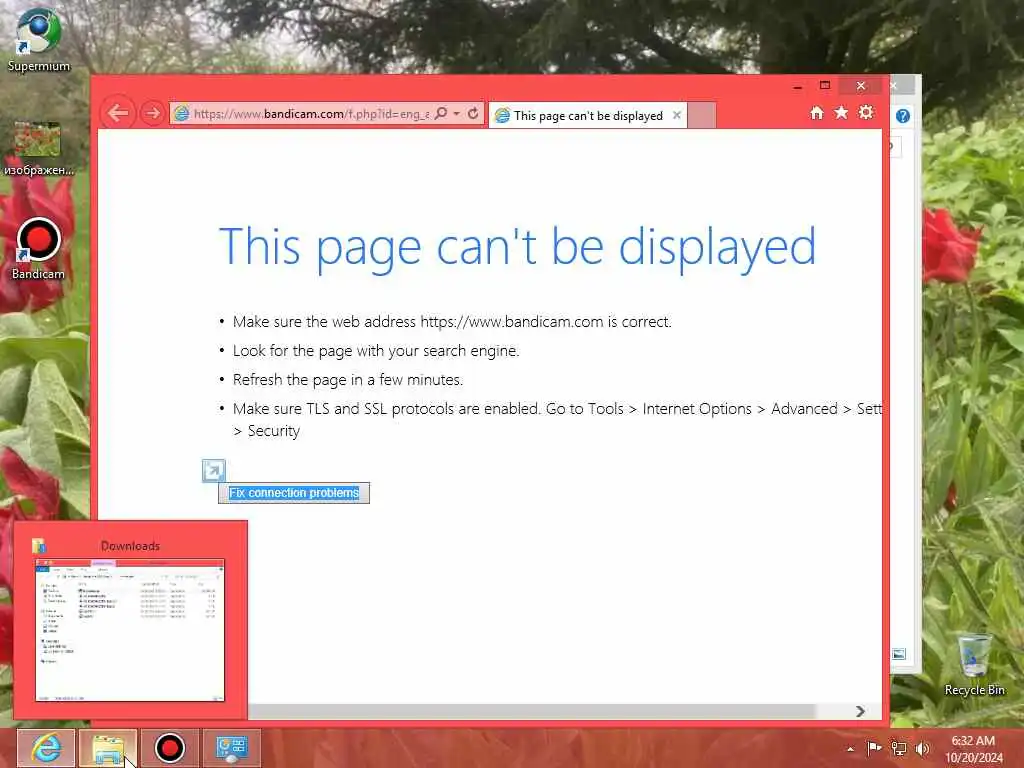1024x768 pixels.
Task: Close the background window behind Internet Explorer
Action: pos(893,86)
